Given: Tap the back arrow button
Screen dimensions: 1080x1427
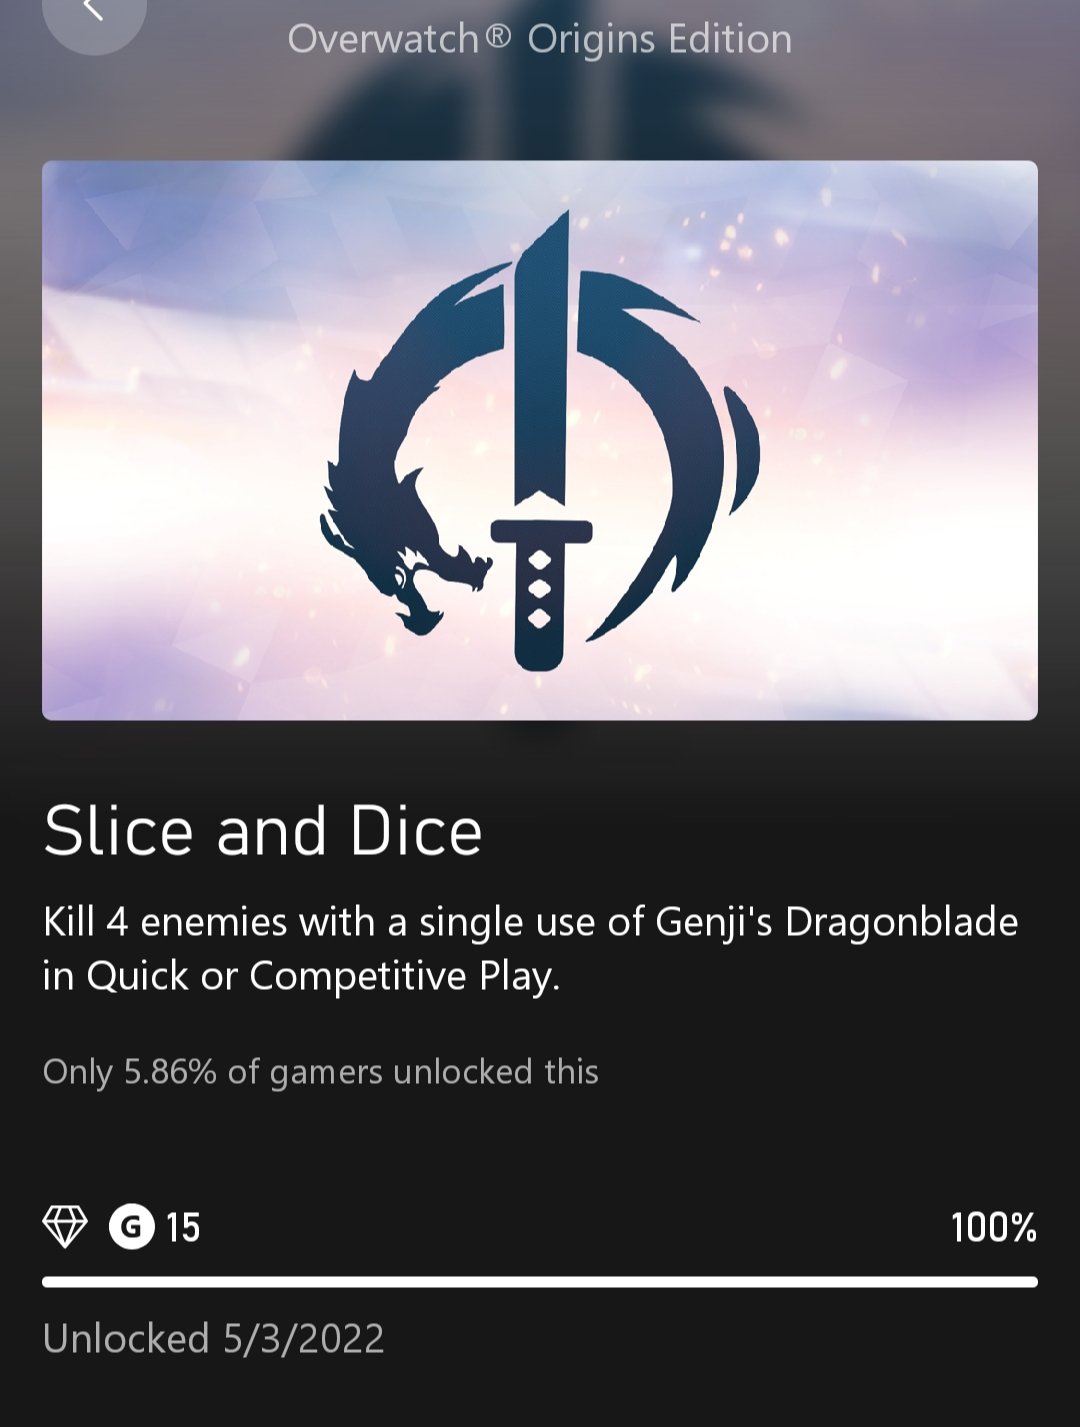Looking at the screenshot, I should 94,12.
